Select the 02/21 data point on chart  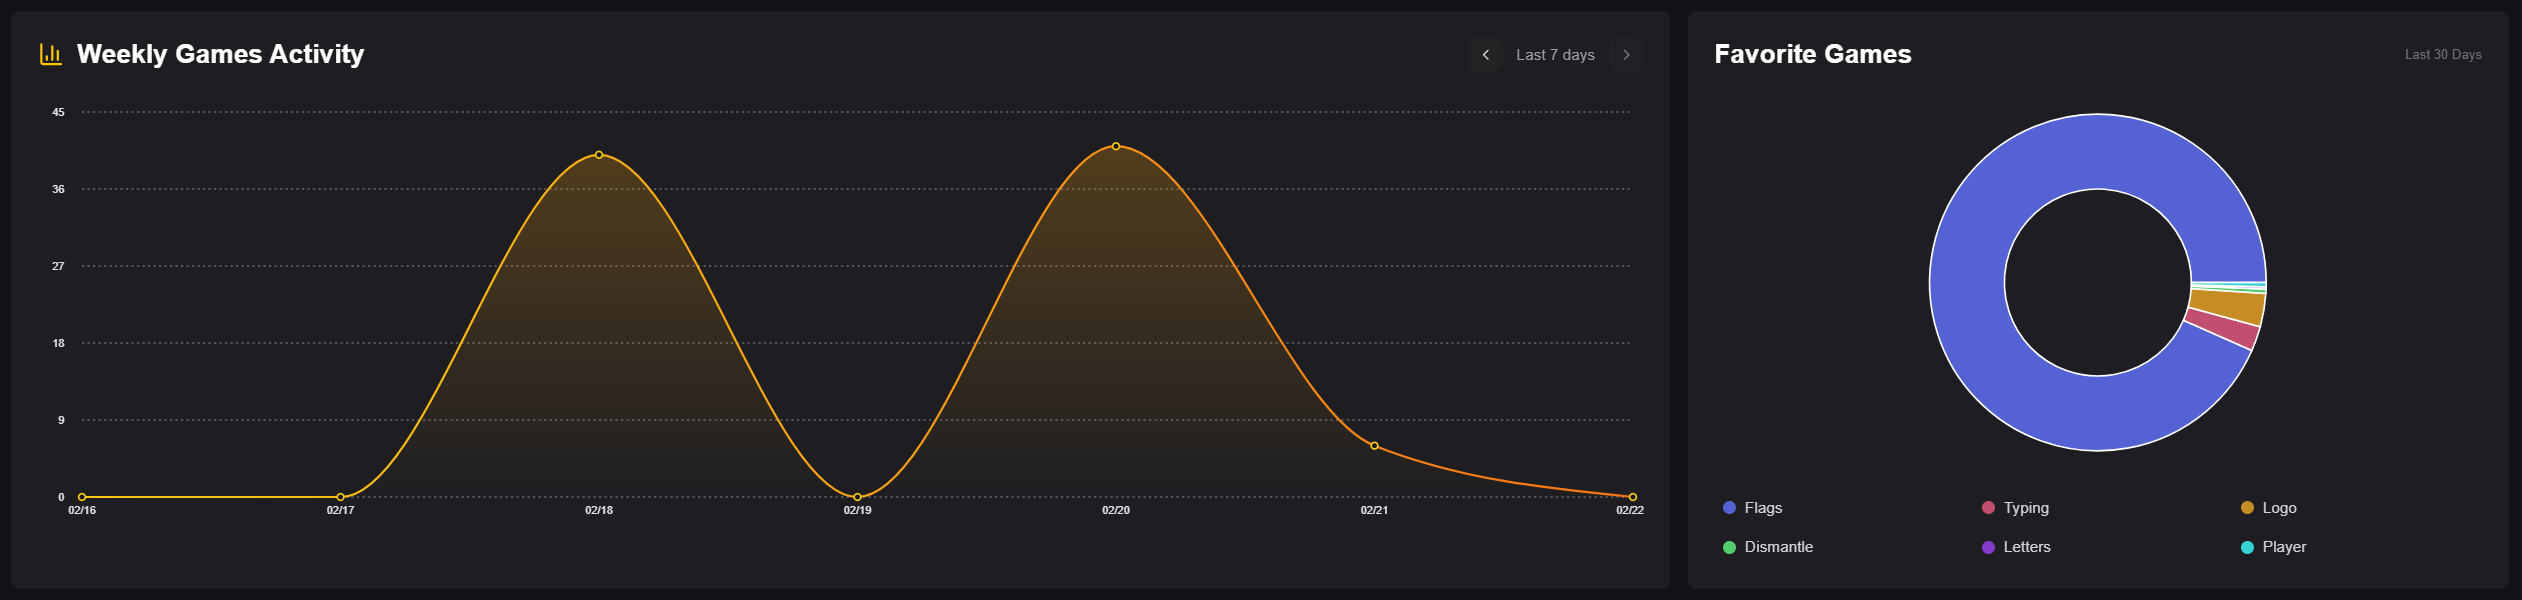tap(1374, 446)
